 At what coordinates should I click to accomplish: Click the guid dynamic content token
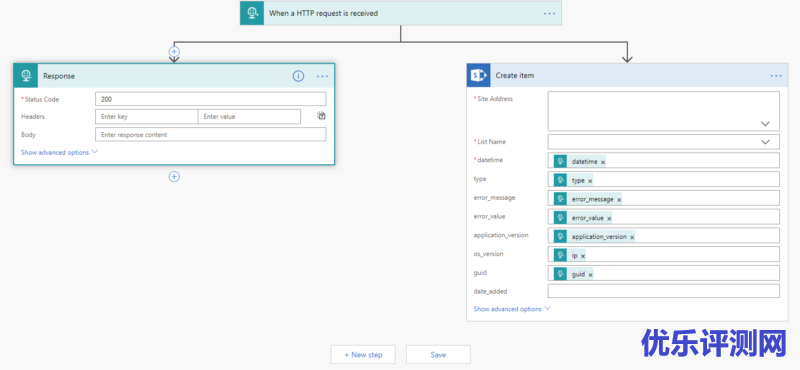573,275
